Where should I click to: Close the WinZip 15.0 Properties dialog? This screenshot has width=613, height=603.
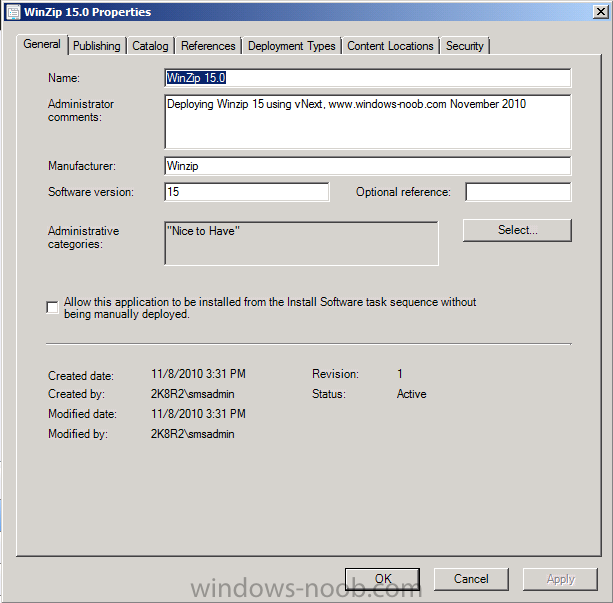point(600,12)
